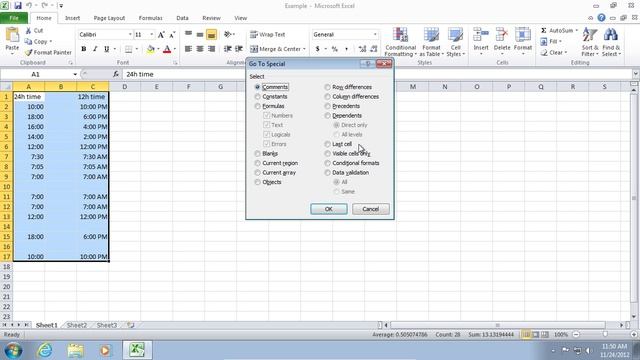Open the View ribbon tab
Screen dimensions: 640x360
tap(240, 18)
